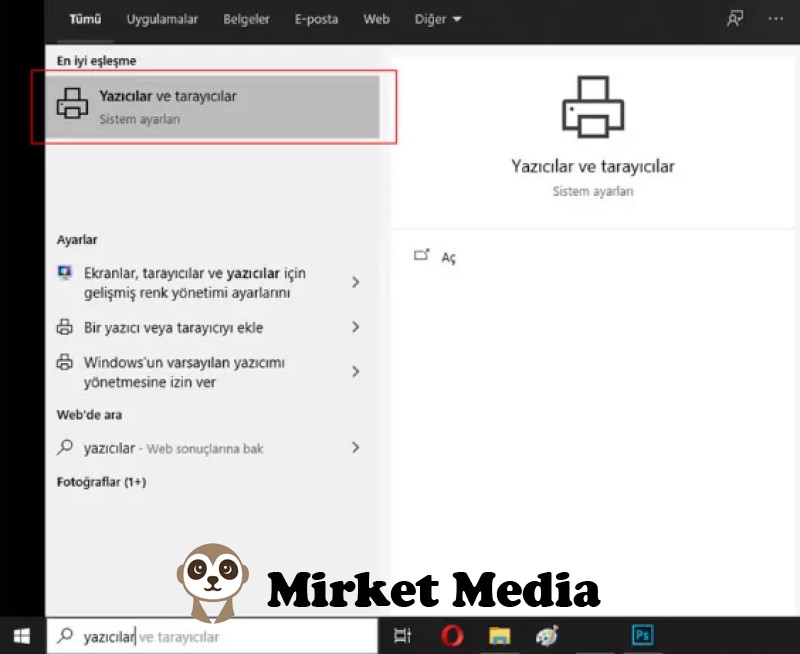This screenshot has height=654, width=800.
Task: Click the search magnifier icon in taskbar box
Action: [x=65, y=636]
